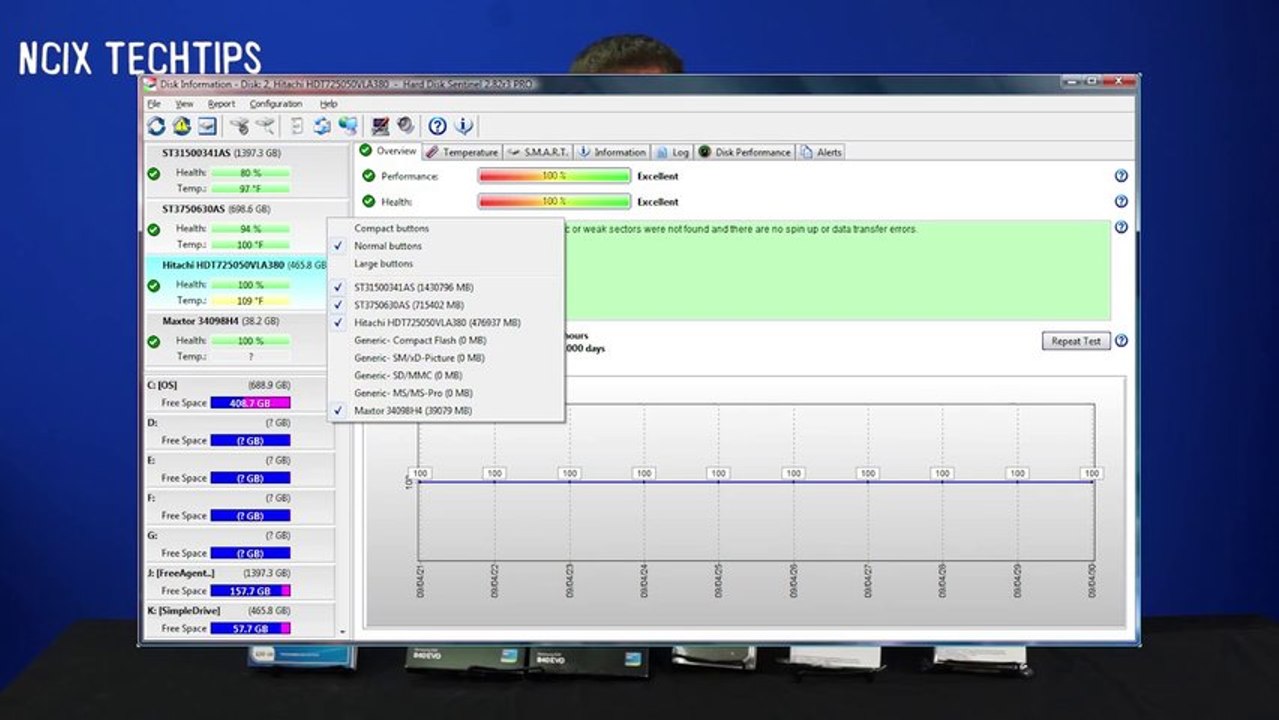This screenshot has width=1279, height=720.
Task: Click the second gray disk toolbar icon
Action: point(265,126)
